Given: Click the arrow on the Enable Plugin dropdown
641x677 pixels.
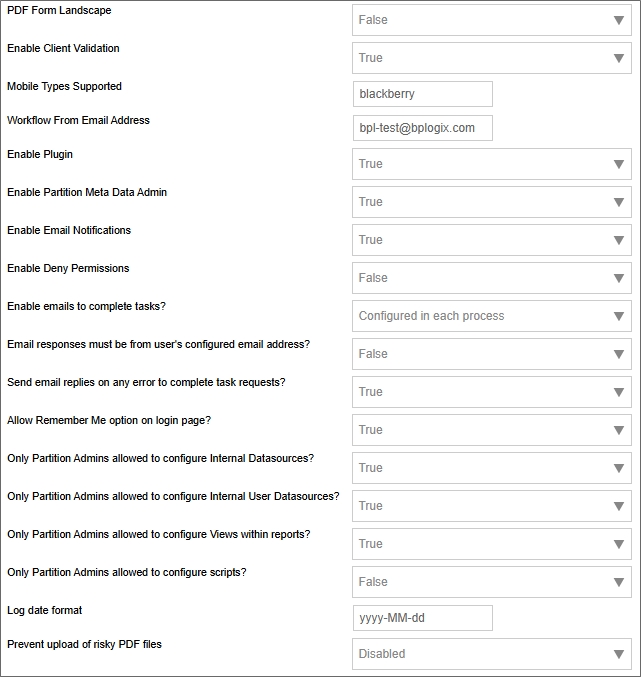Looking at the screenshot, I should click(x=619, y=164).
